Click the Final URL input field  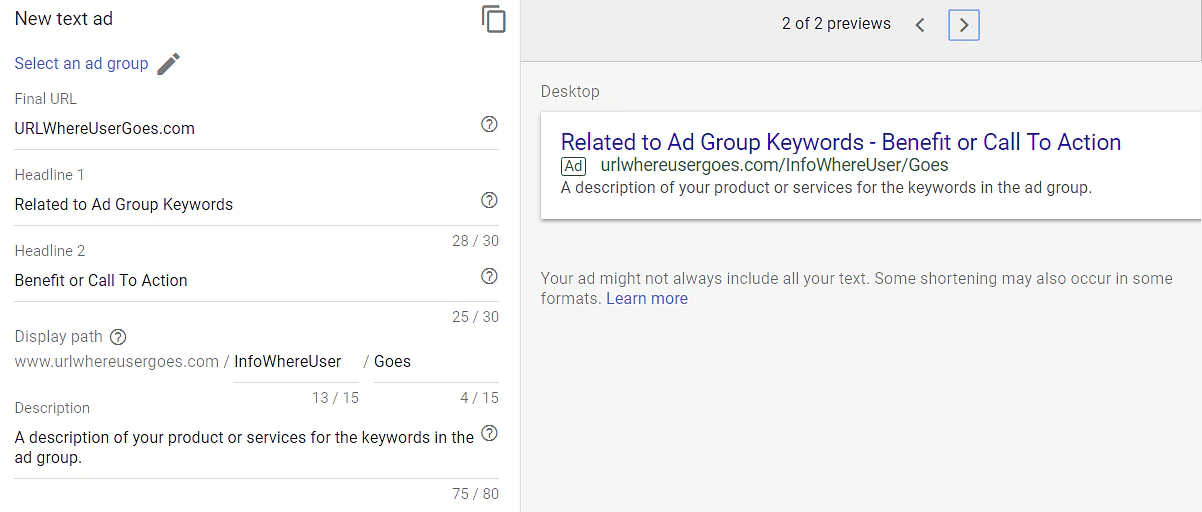pyautogui.click(x=240, y=128)
